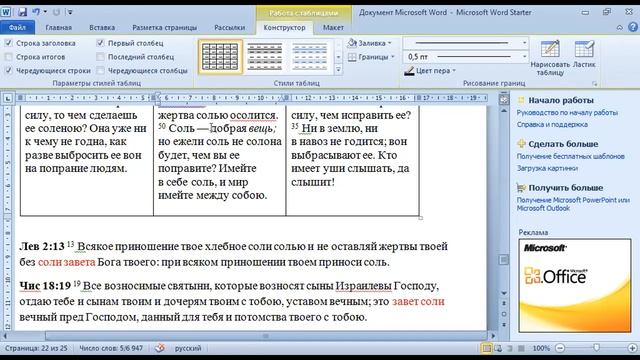Minimize the ribbon with caret icon
The width and height of the screenshot is (640, 360).
tap(620, 27)
